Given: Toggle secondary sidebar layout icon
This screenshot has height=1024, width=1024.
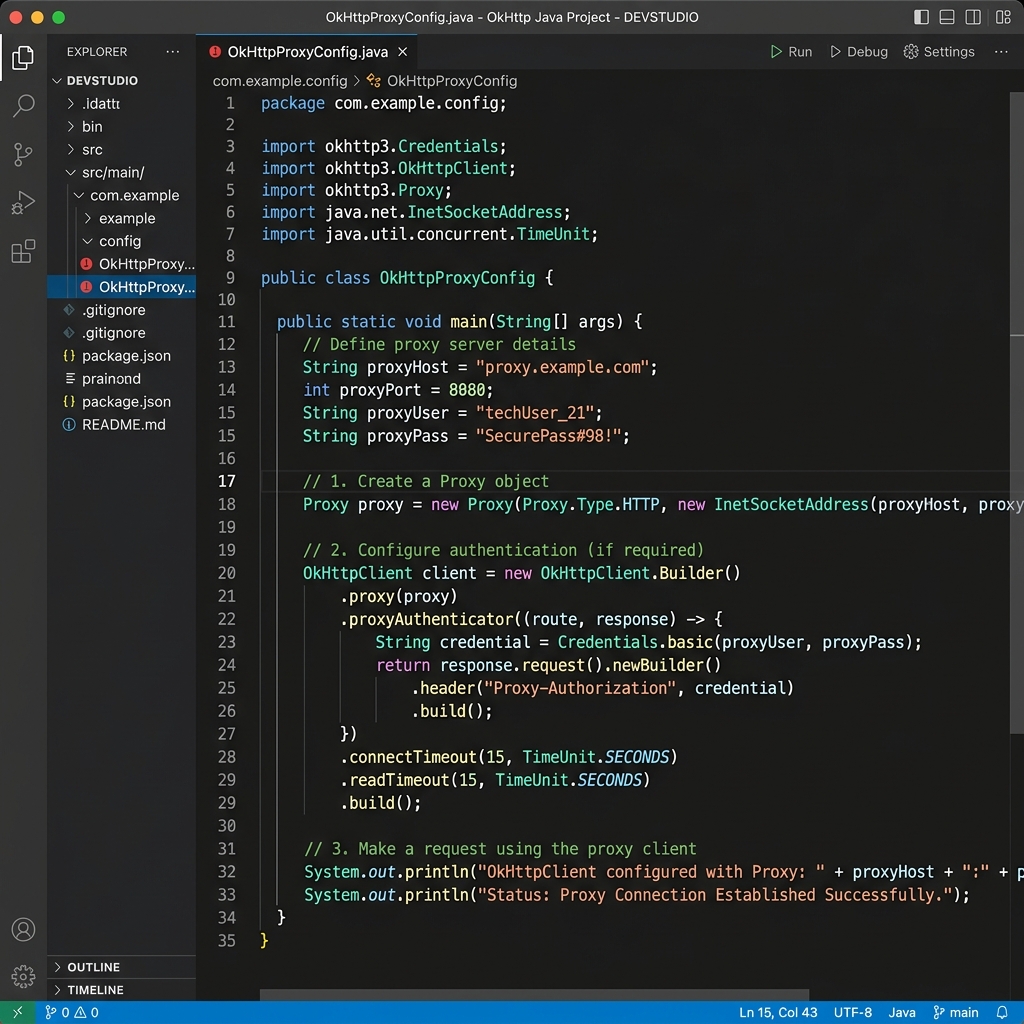Looking at the screenshot, I should (973, 17).
